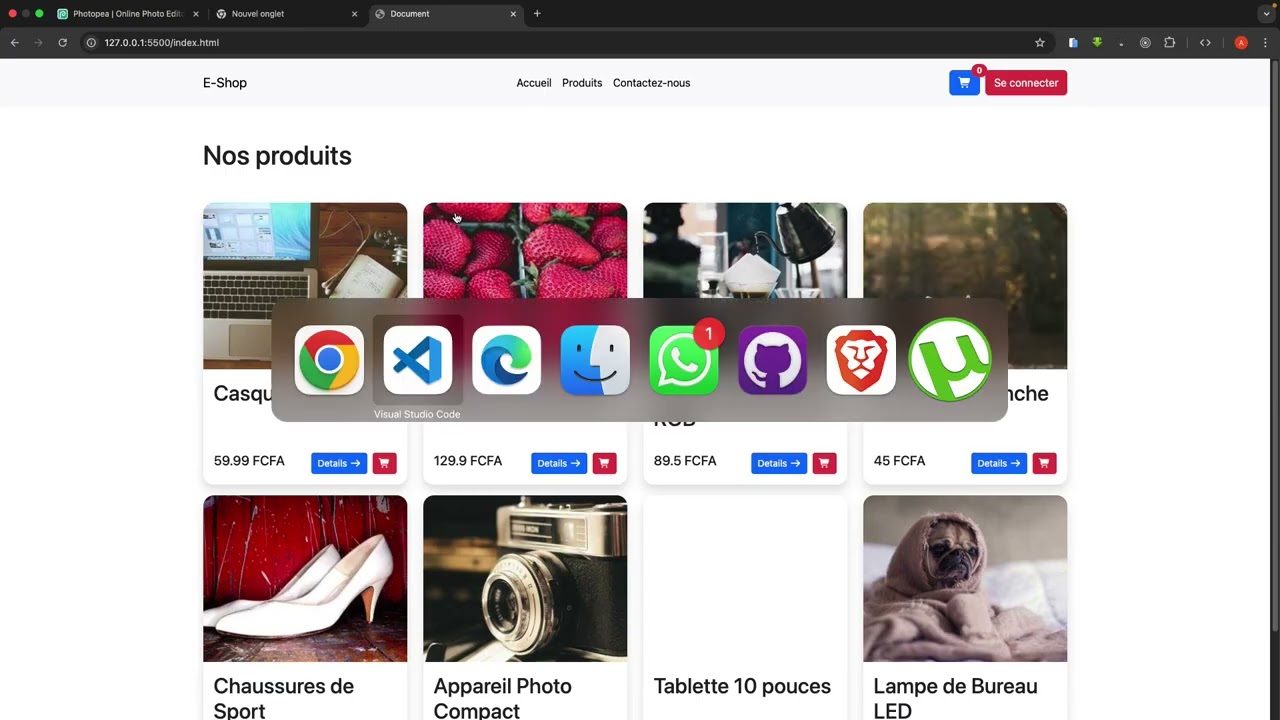Close the Photopea tab
Viewport: 1280px width, 720px height.
[195, 14]
